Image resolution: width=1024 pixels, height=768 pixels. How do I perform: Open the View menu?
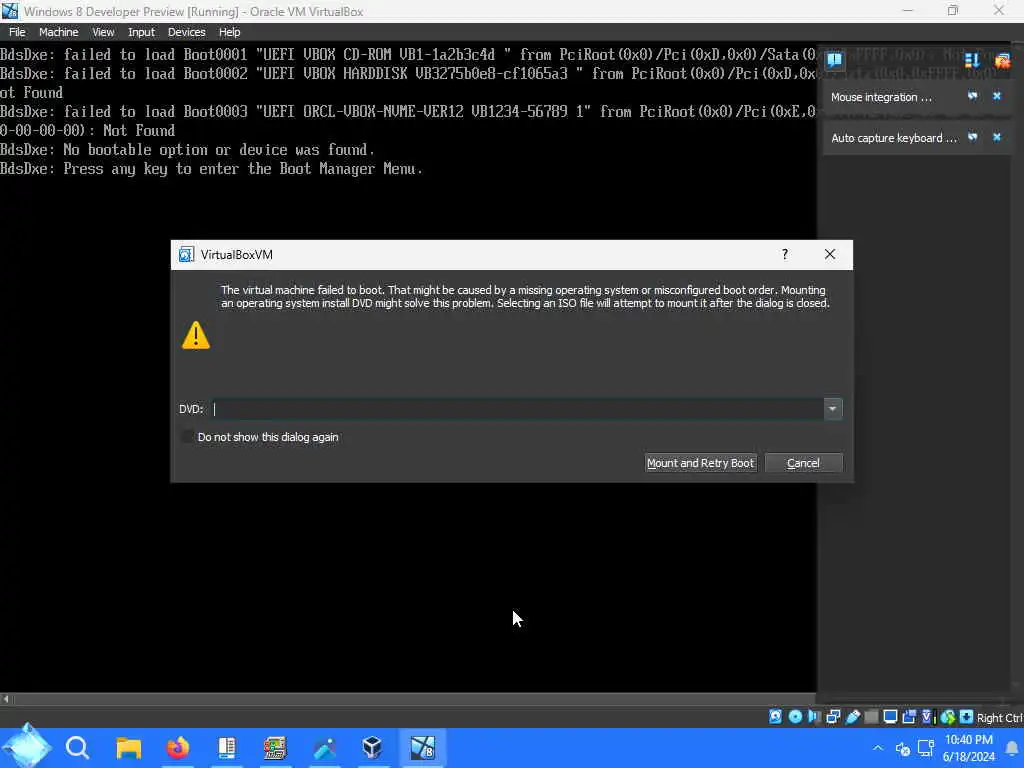pos(103,32)
